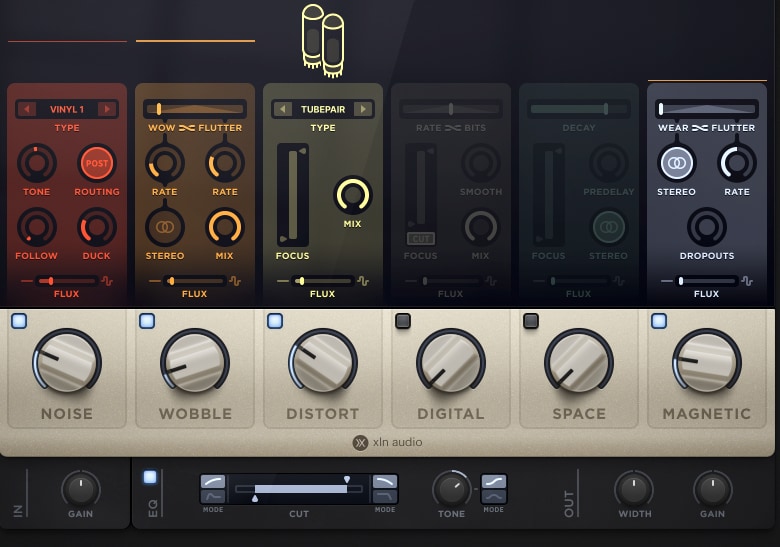Click the Noise Flux waveform icon
780x547 pixels.
pyautogui.click(x=106, y=281)
